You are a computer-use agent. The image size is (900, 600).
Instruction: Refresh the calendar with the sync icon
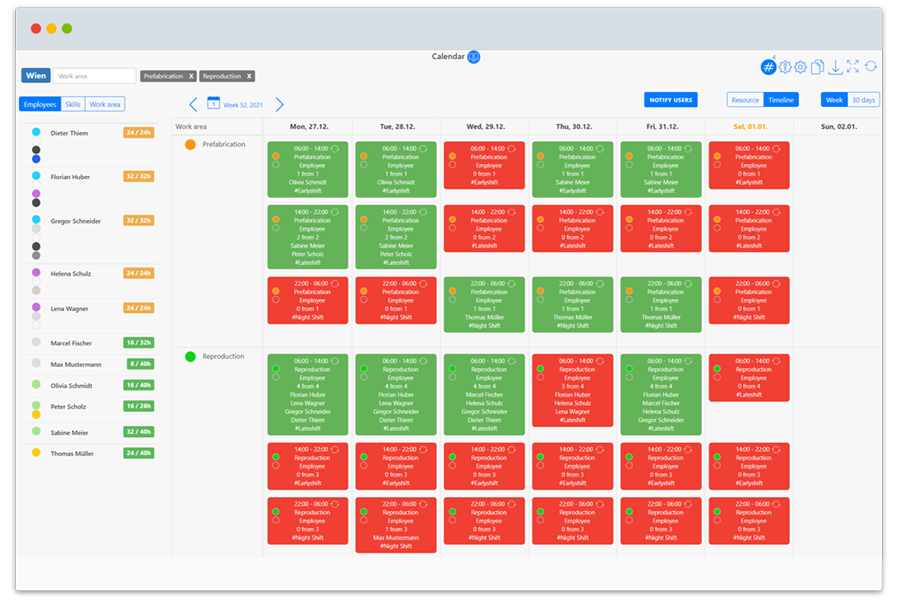coord(871,67)
